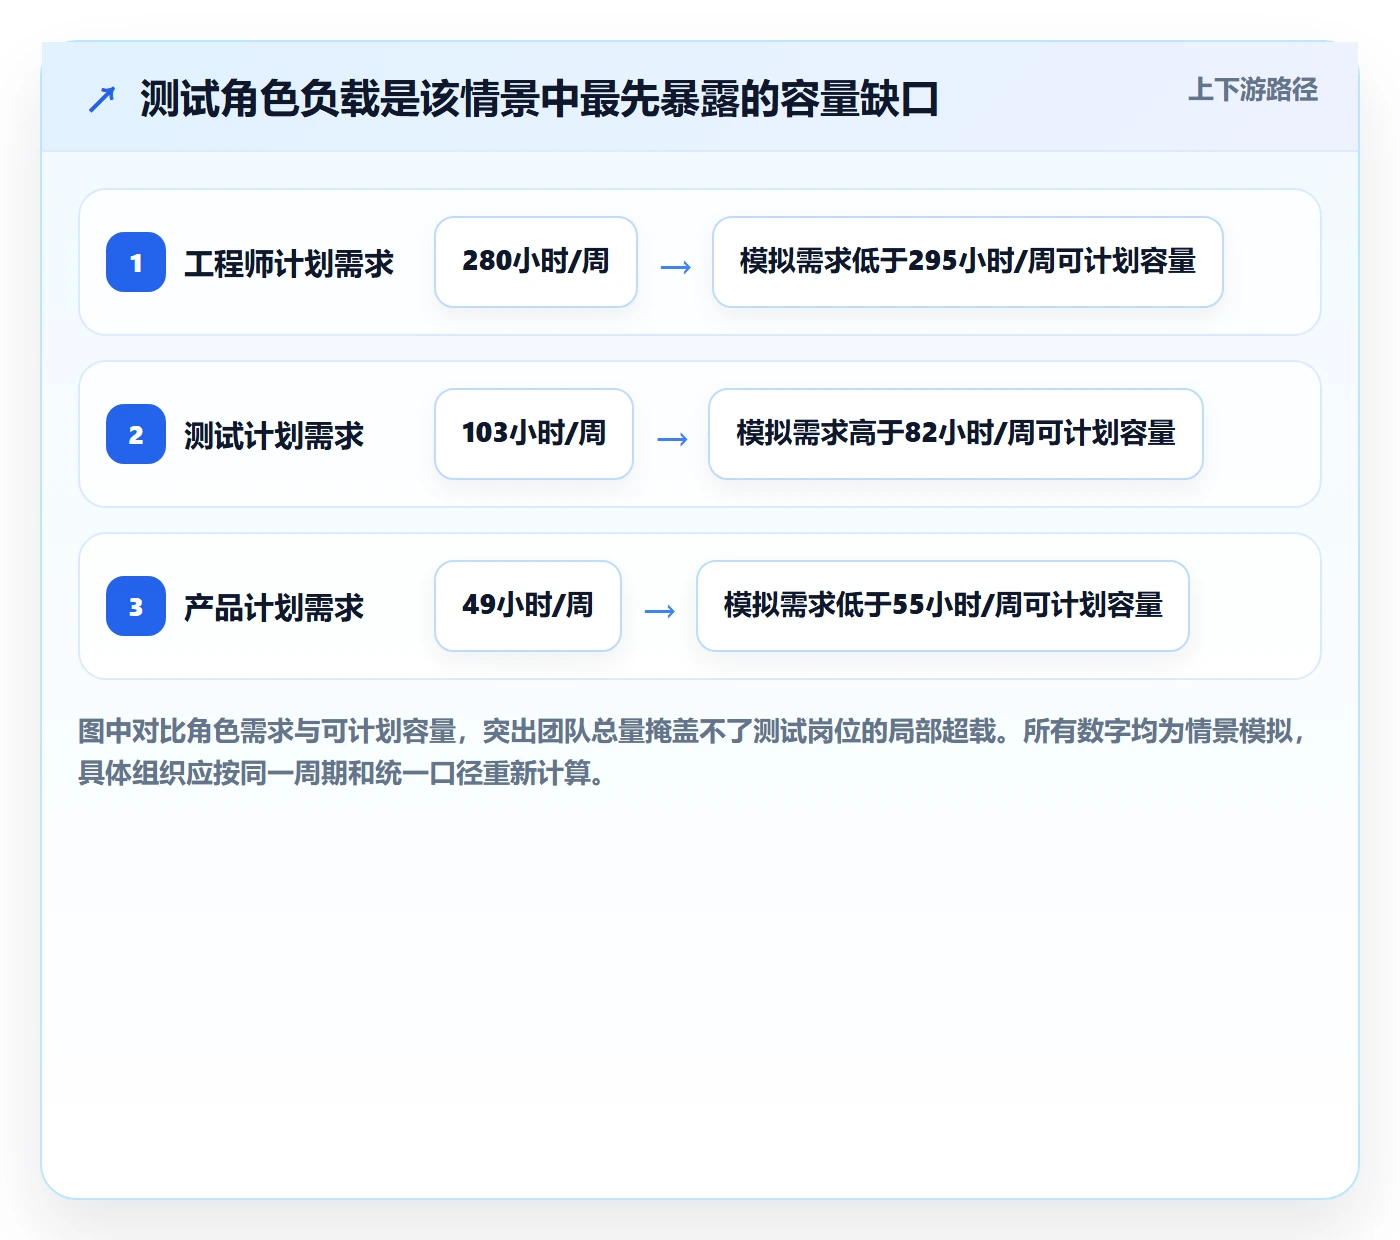
Task: Click the number 3 badge
Action: tap(136, 606)
